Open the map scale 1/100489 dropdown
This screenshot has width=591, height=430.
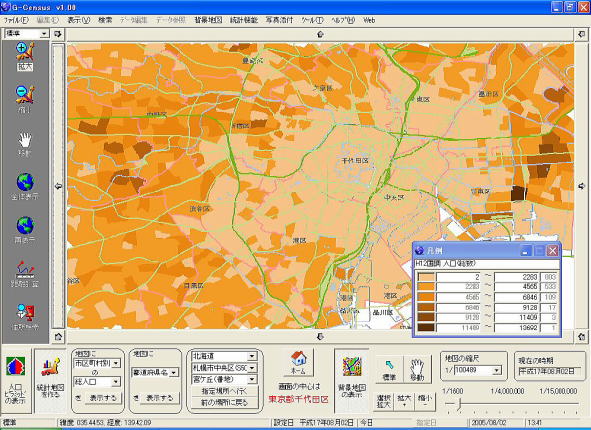point(497,370)
